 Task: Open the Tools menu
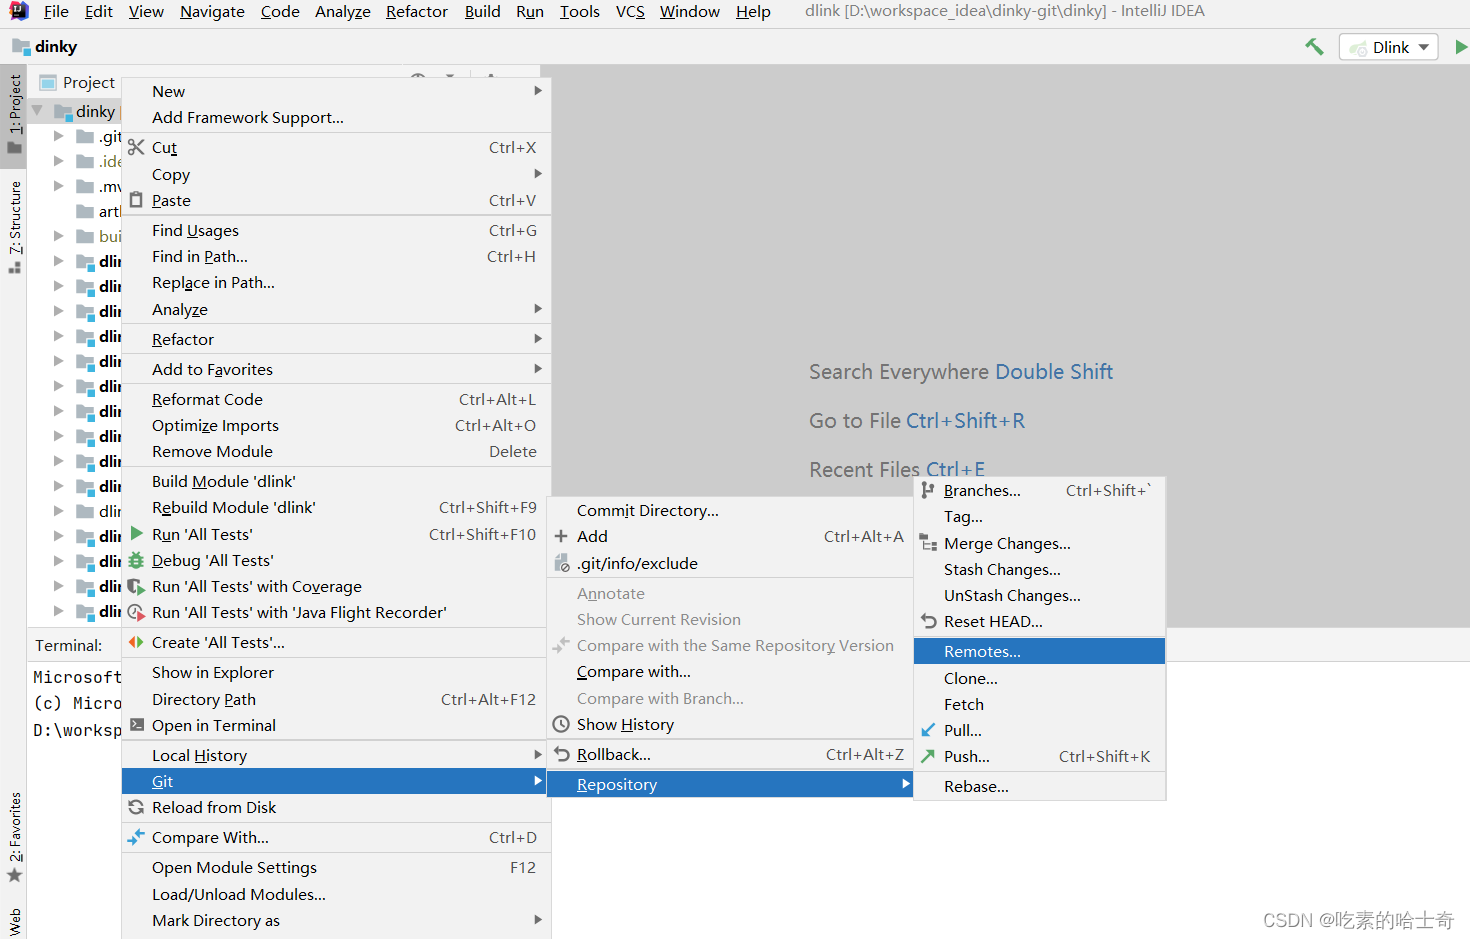pyautogui.click(x=579, y=11)
